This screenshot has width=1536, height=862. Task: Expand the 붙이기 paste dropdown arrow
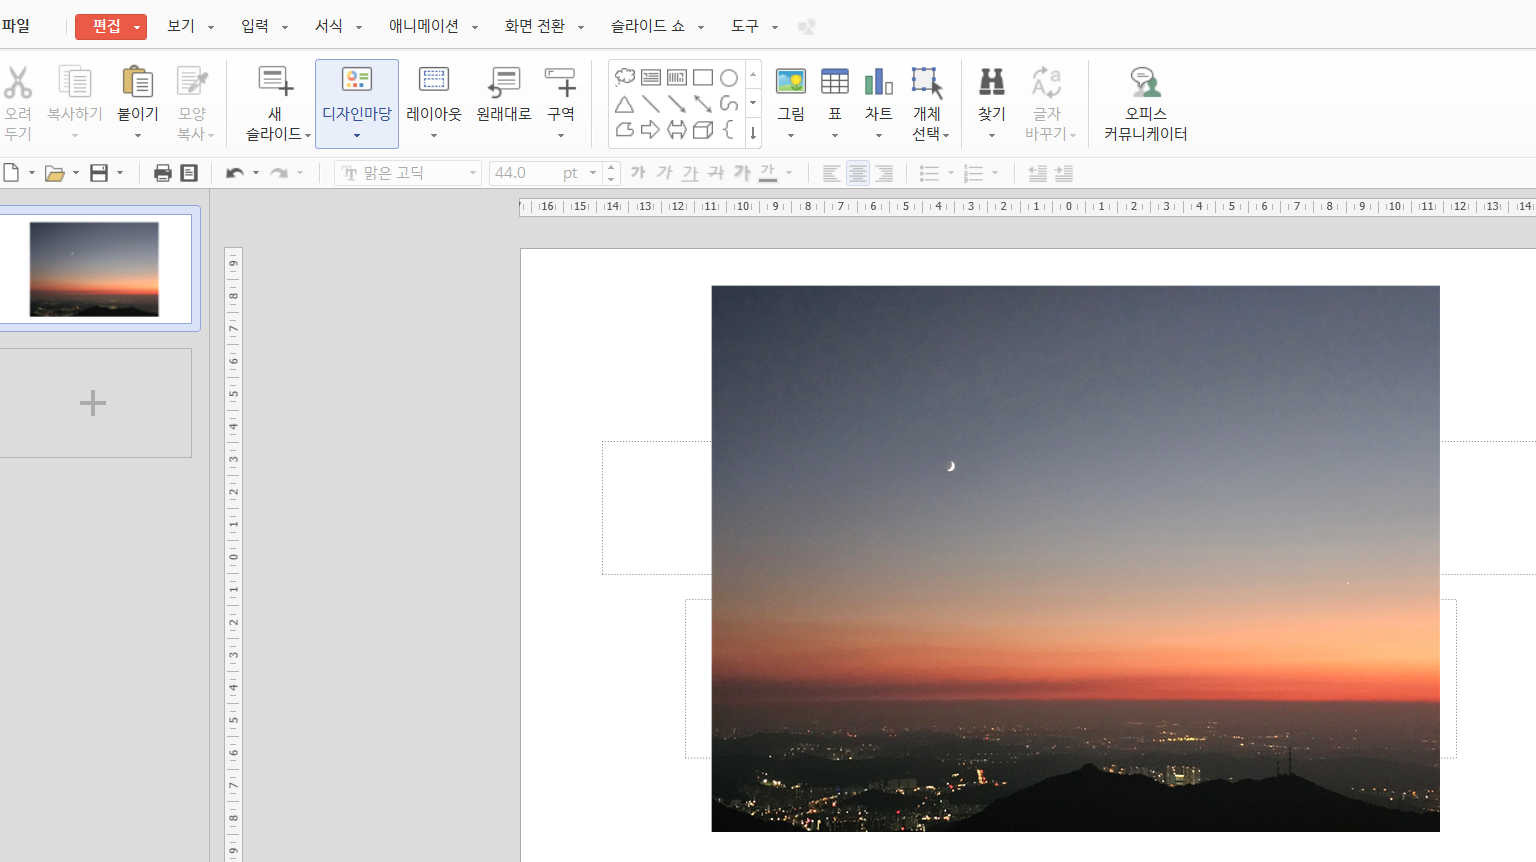pyautogui.click(x=137, y=135)
